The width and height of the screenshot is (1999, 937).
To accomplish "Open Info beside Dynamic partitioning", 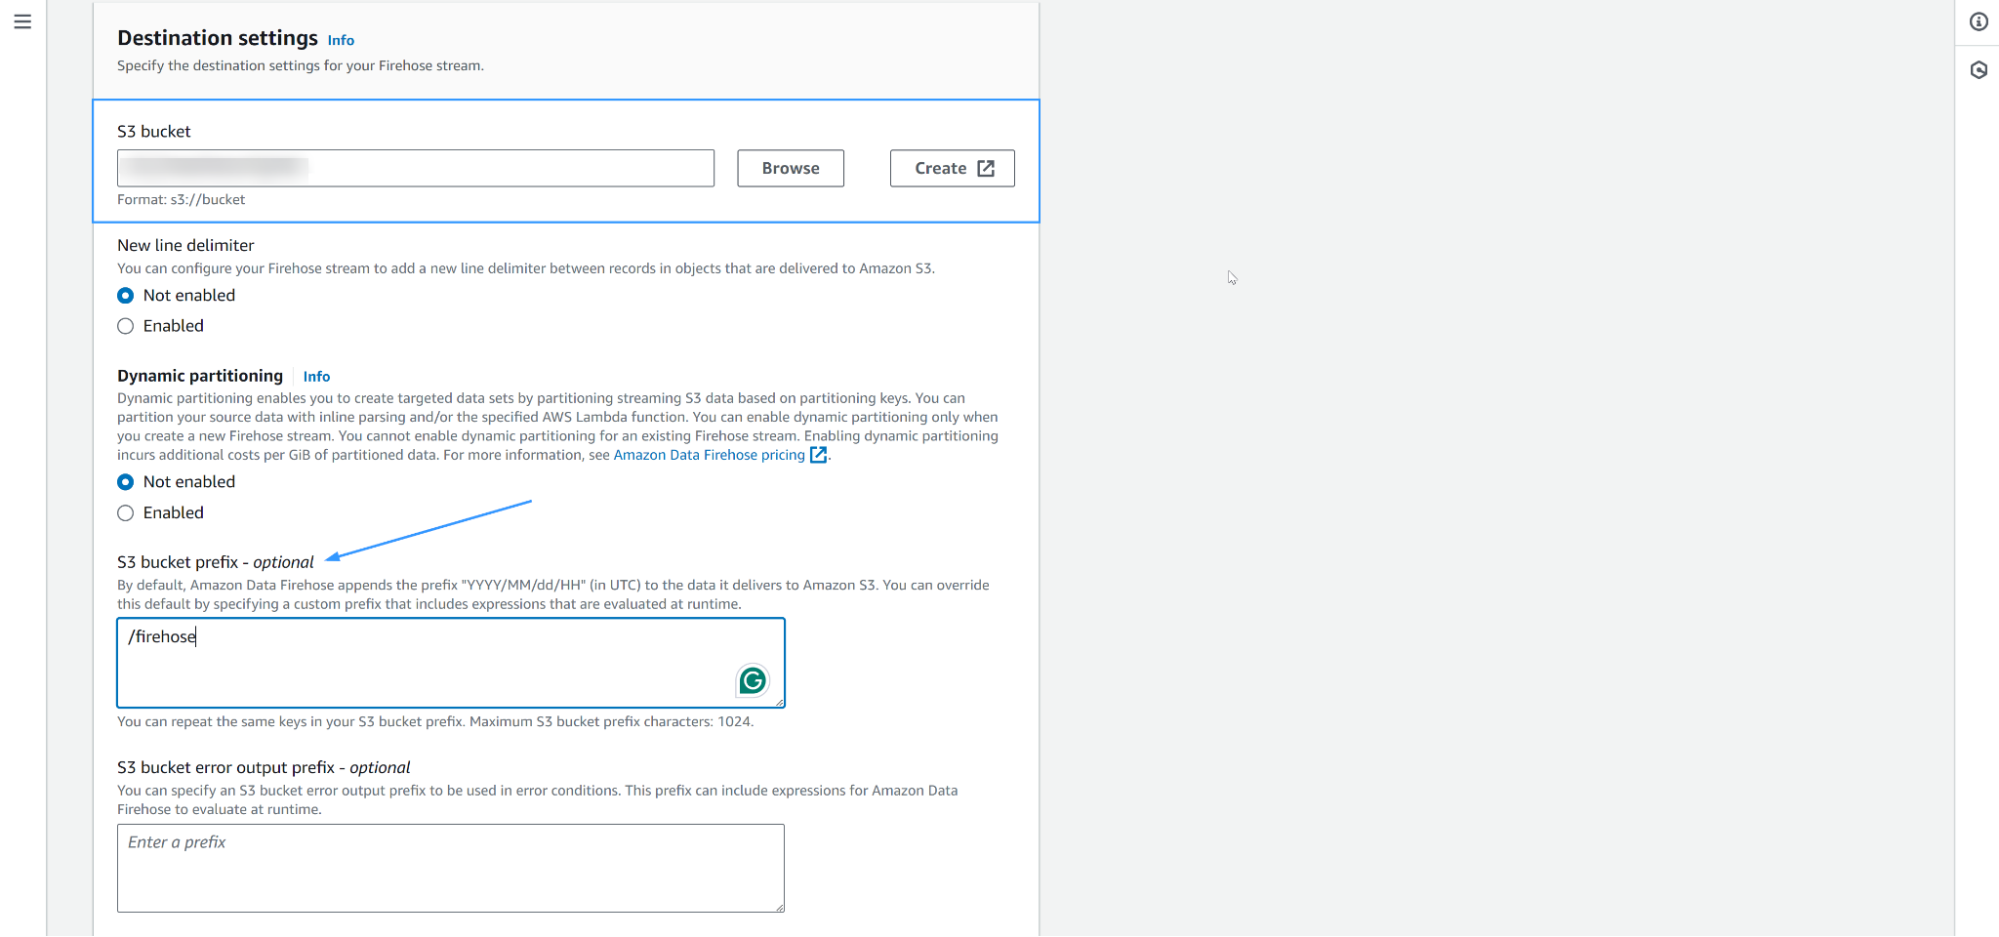I will 316,376.
